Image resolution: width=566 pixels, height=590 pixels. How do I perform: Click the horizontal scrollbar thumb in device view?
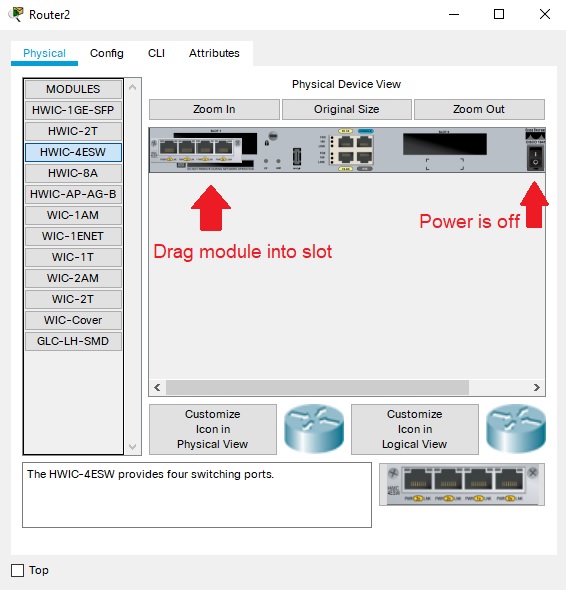click(318, 388)
